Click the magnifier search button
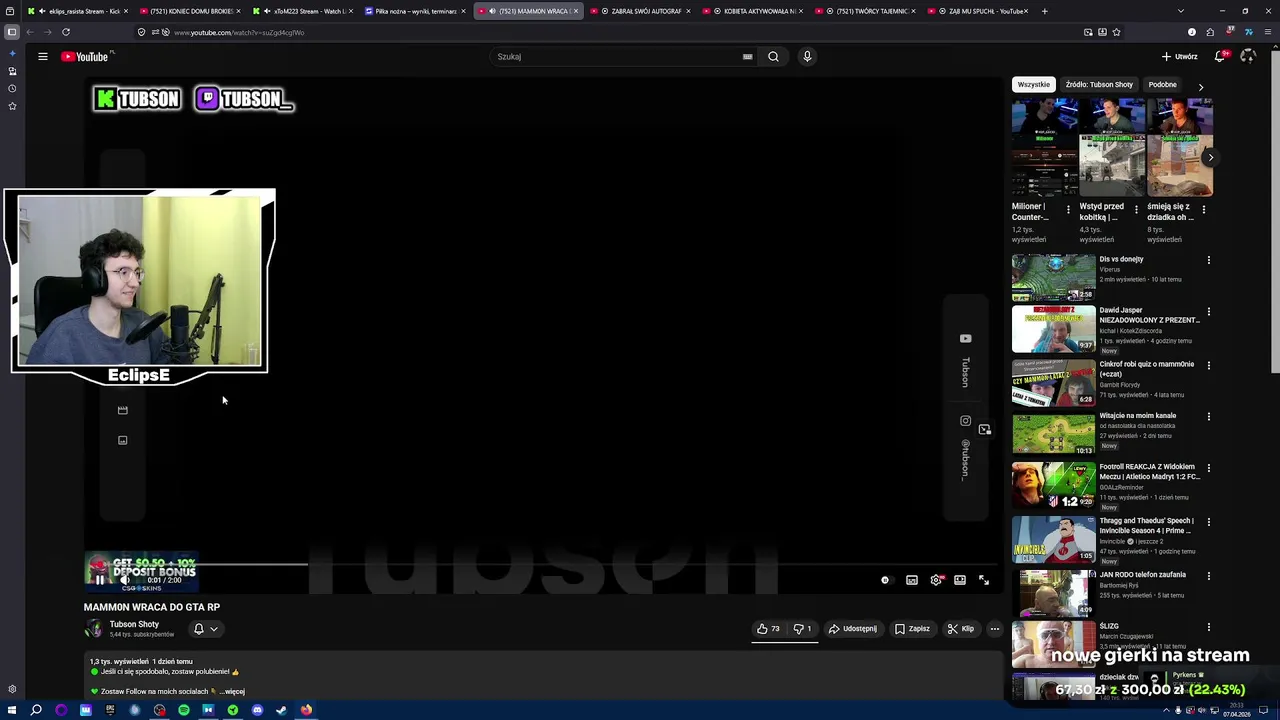 (x=773, y=57)
